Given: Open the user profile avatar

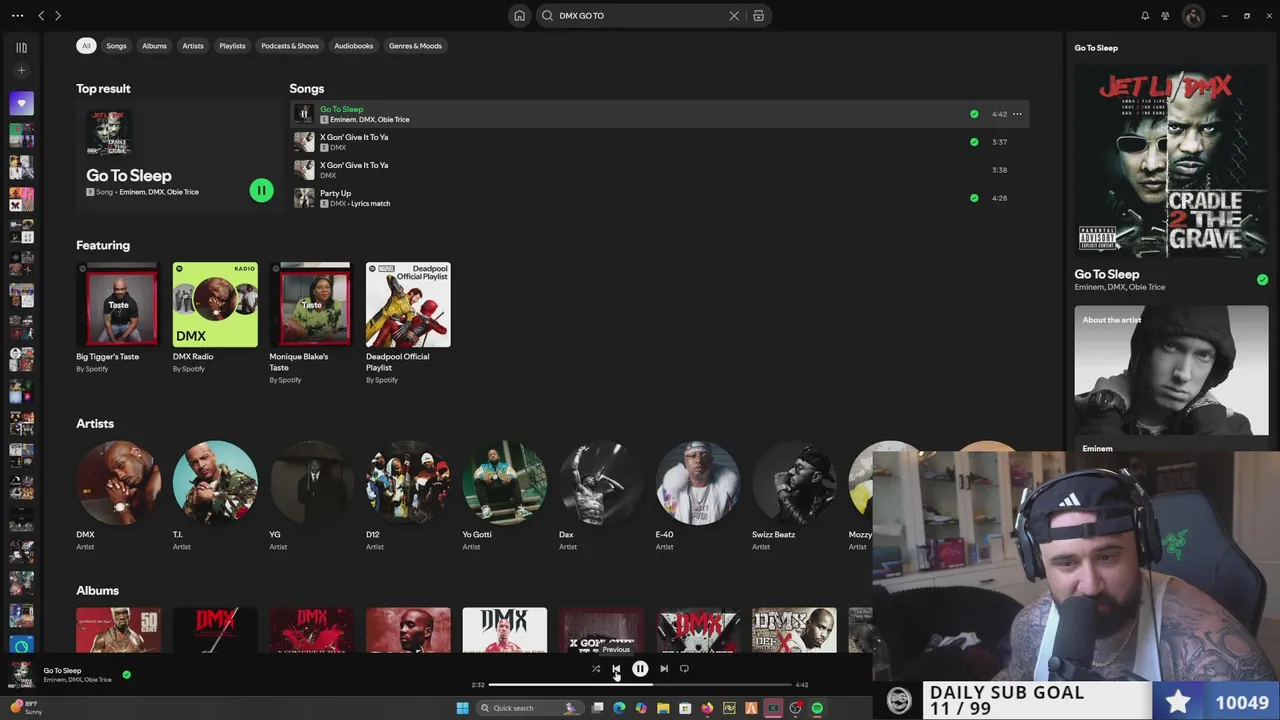Looking at the screenshot, I should coord(1192,16).
